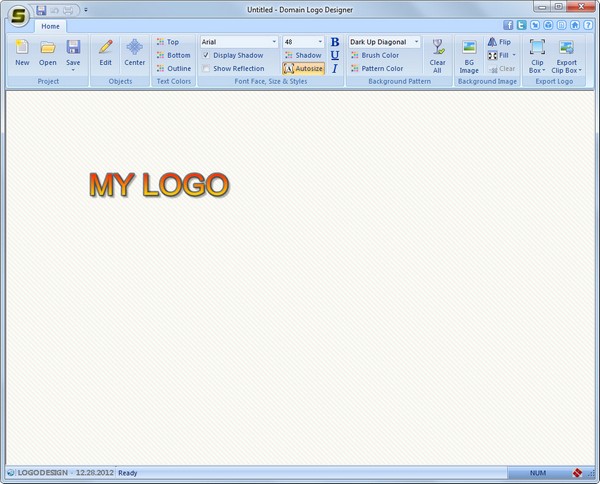Click the Fill background image button
This screenshot has height=484, width=600.
[498, 55]
